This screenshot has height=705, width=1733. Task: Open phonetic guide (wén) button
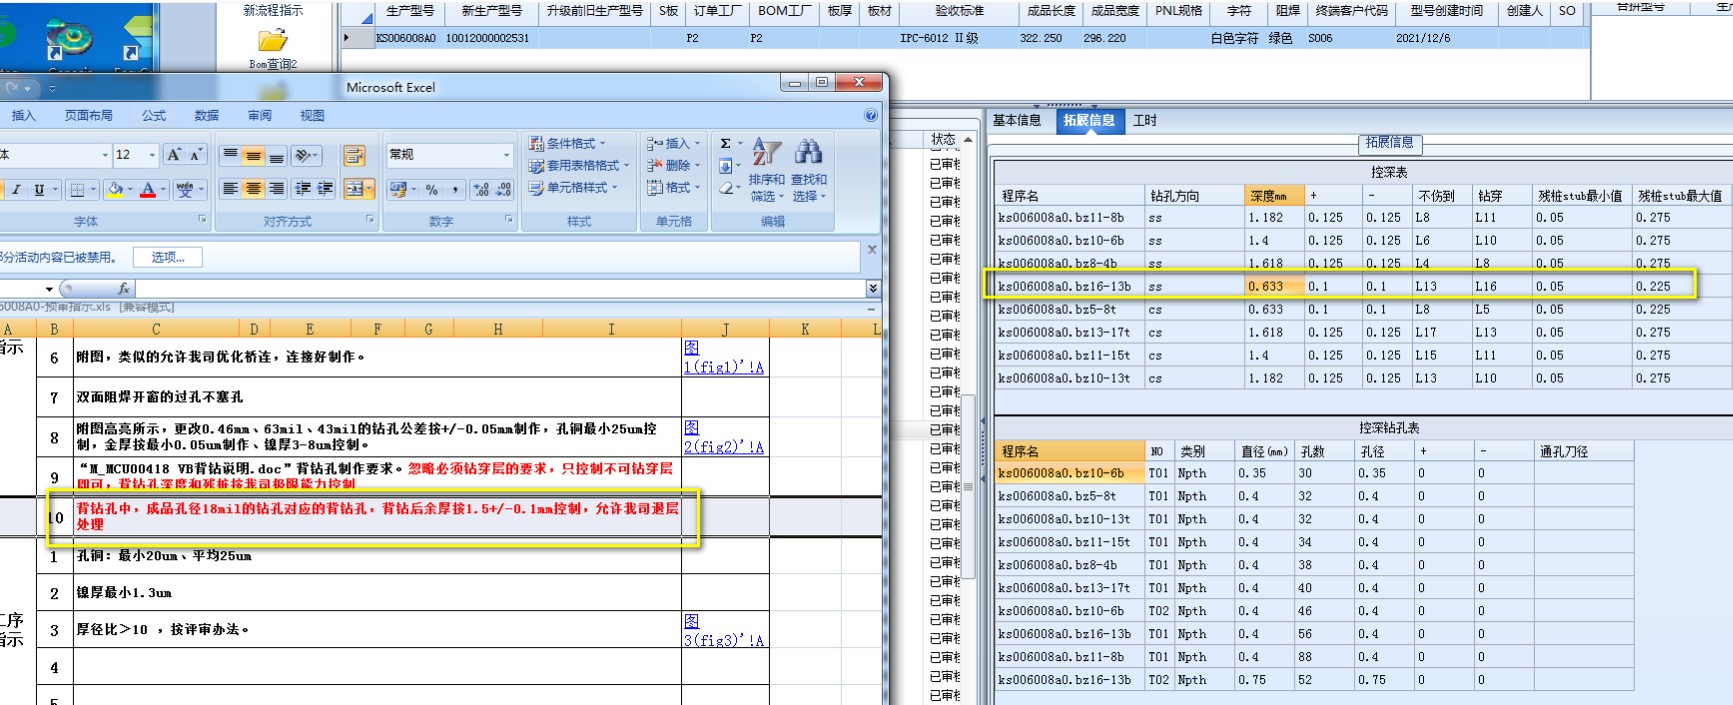coord(185,189)
